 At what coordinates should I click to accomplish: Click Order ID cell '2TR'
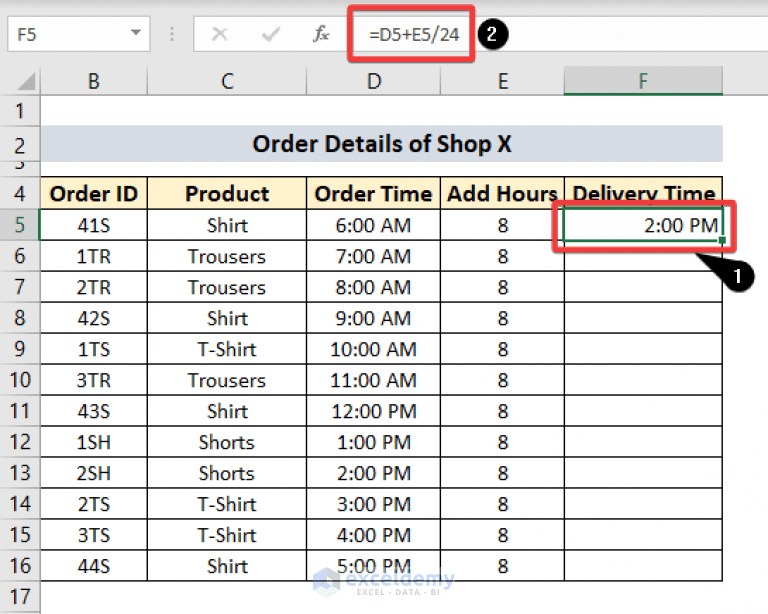coord(94,287)
